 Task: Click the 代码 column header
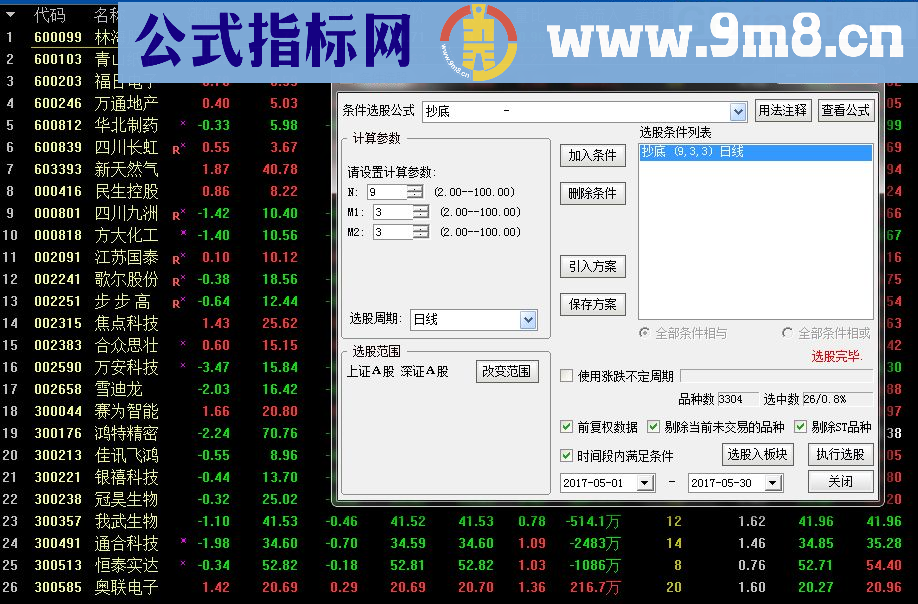coord(50,15)
